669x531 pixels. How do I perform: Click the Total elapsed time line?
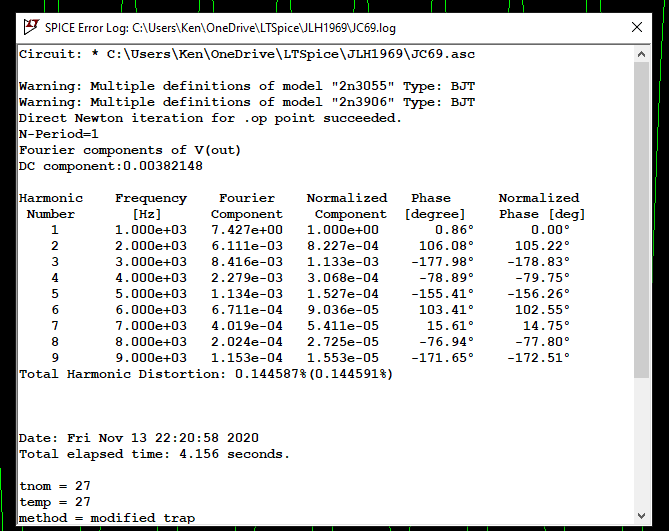(154, 454)
